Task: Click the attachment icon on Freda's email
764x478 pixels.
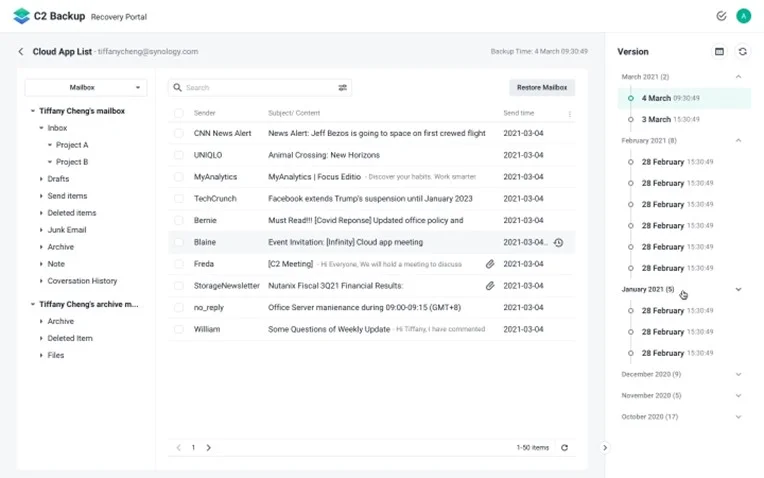Action: click(490, 264)
